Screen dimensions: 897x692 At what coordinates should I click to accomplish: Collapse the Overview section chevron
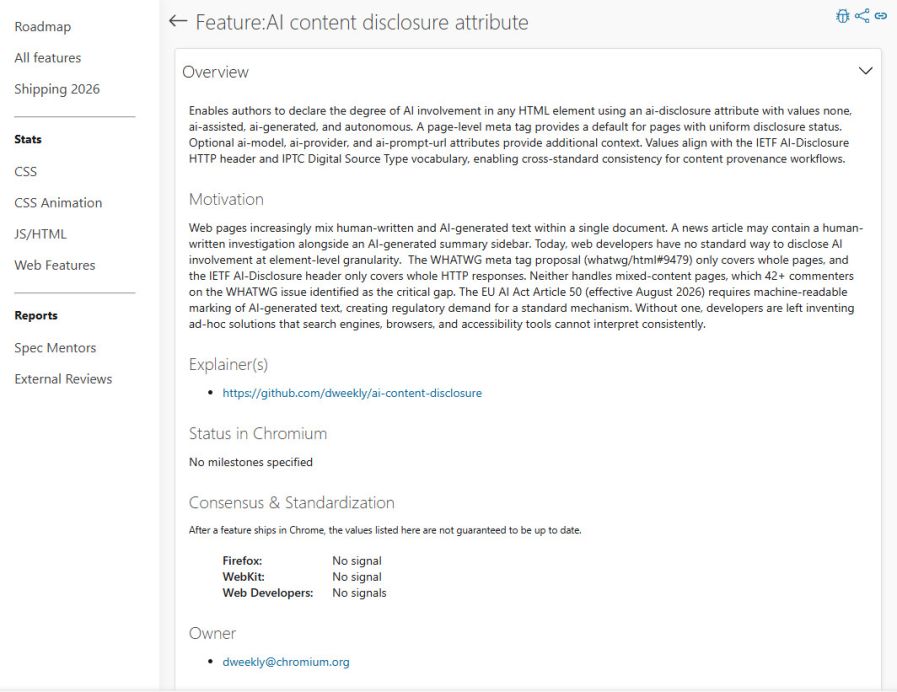865,71
